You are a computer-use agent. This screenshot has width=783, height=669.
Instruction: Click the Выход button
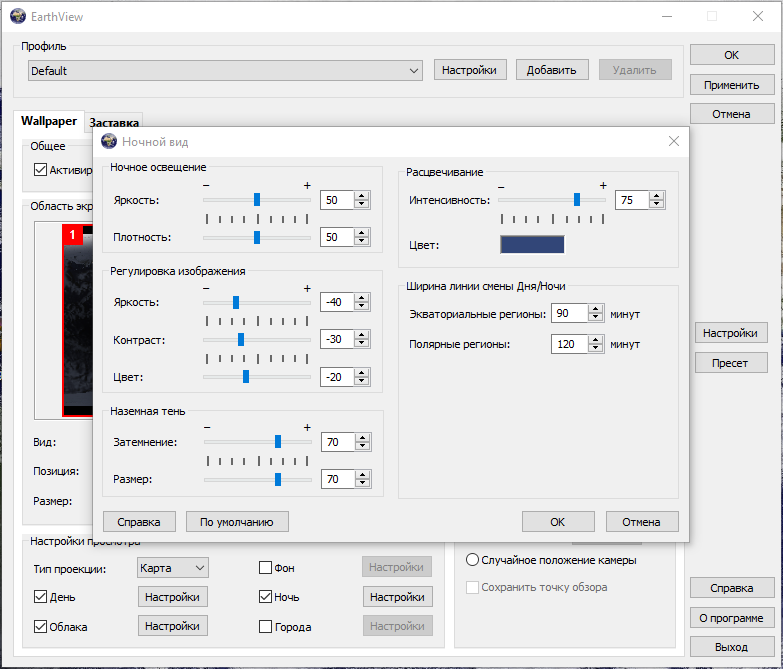(x=732, y=647)
